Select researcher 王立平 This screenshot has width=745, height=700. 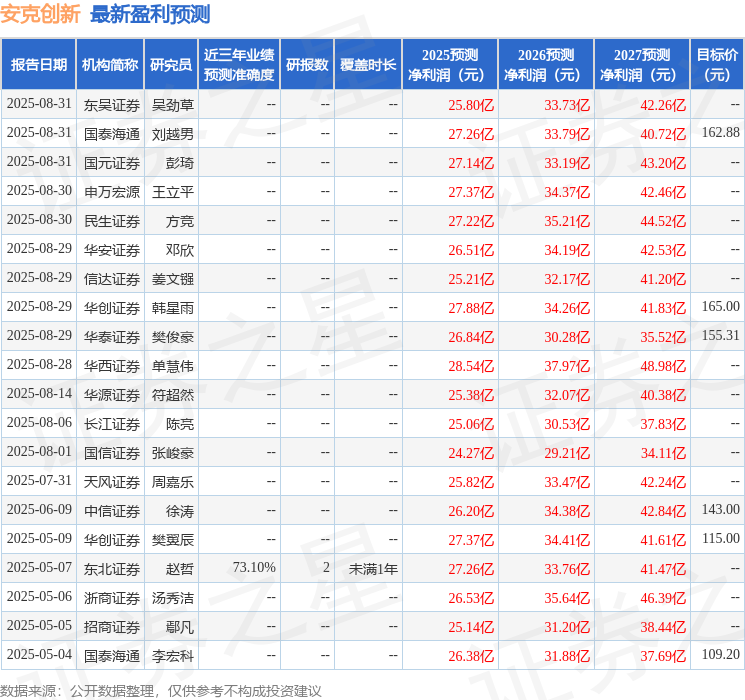[x=172, y=192]
